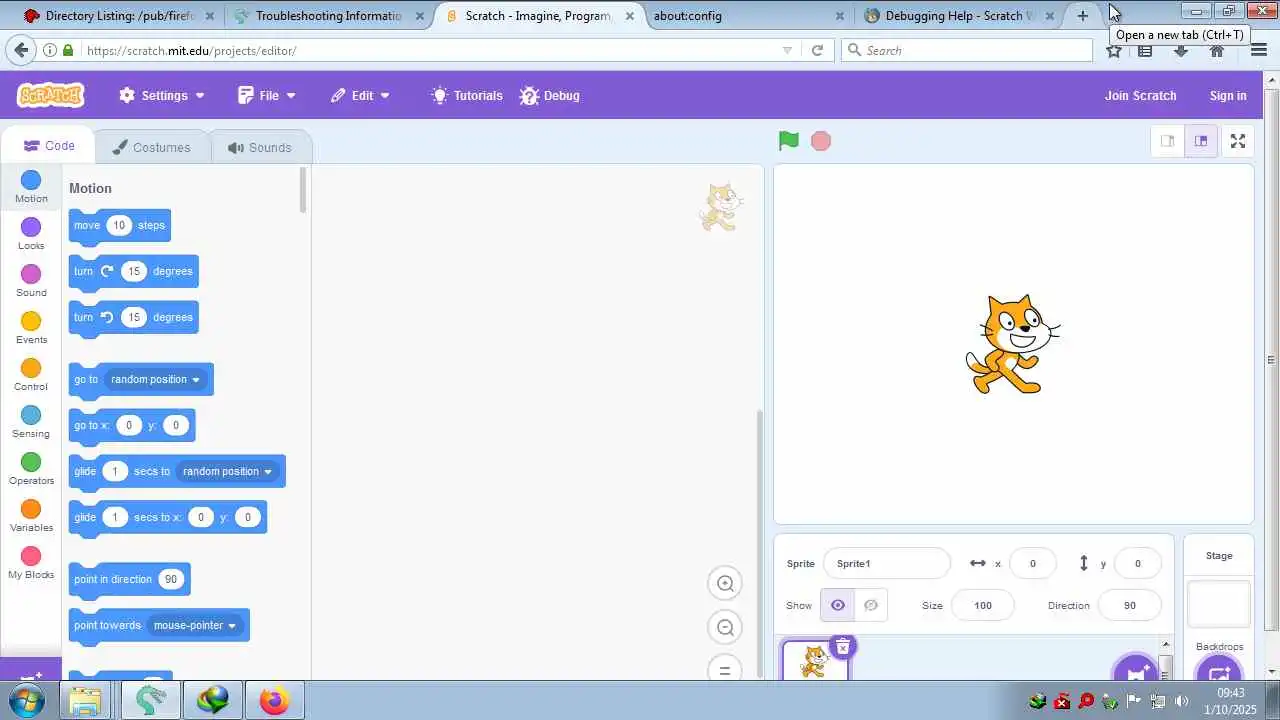
Task: Edit the sprite name field Sprite1
Action: (x=886, y=563)
